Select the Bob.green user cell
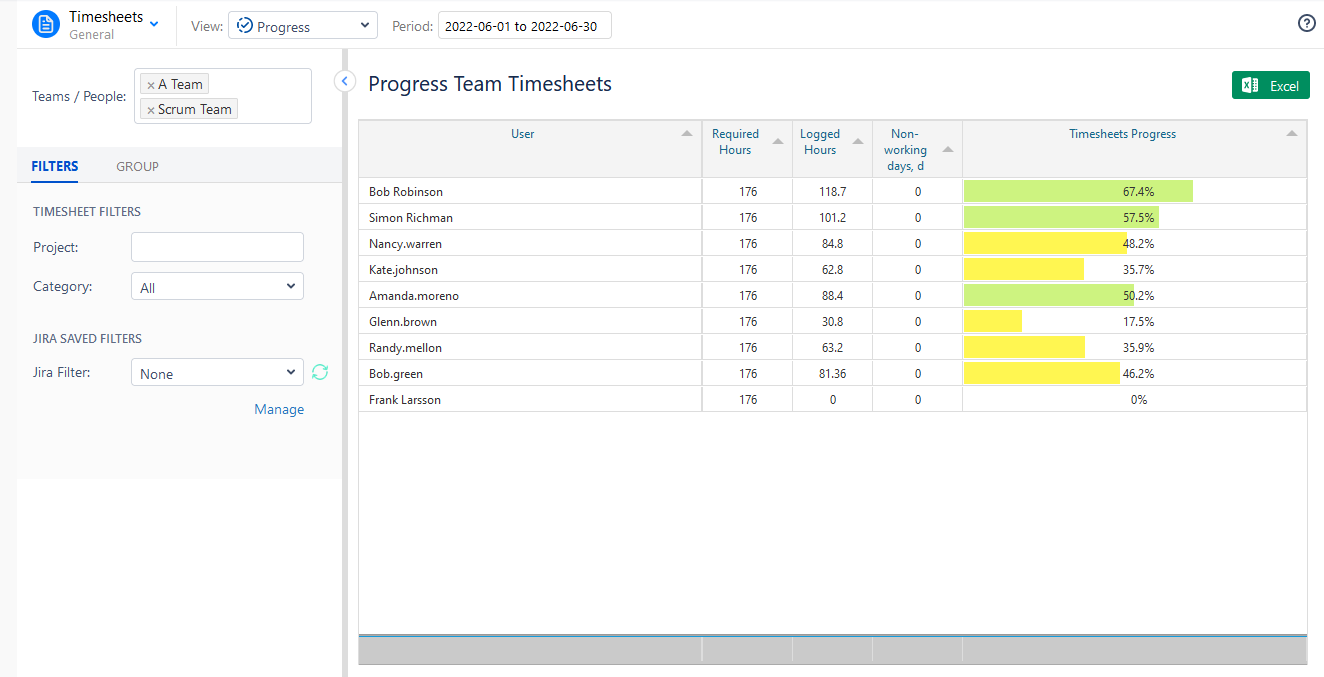Viewport: 1324px width, 677px height. pos(530,373)
